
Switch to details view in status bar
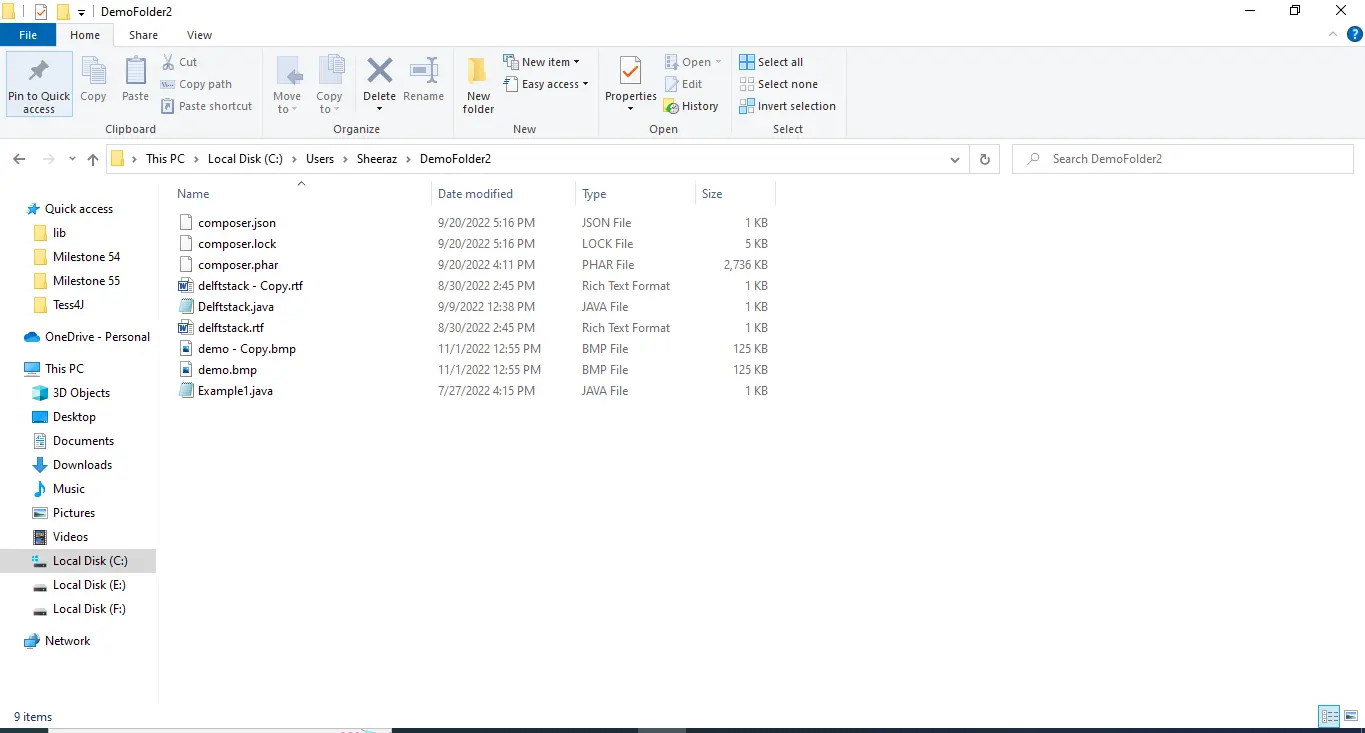tap(1329, 716)
